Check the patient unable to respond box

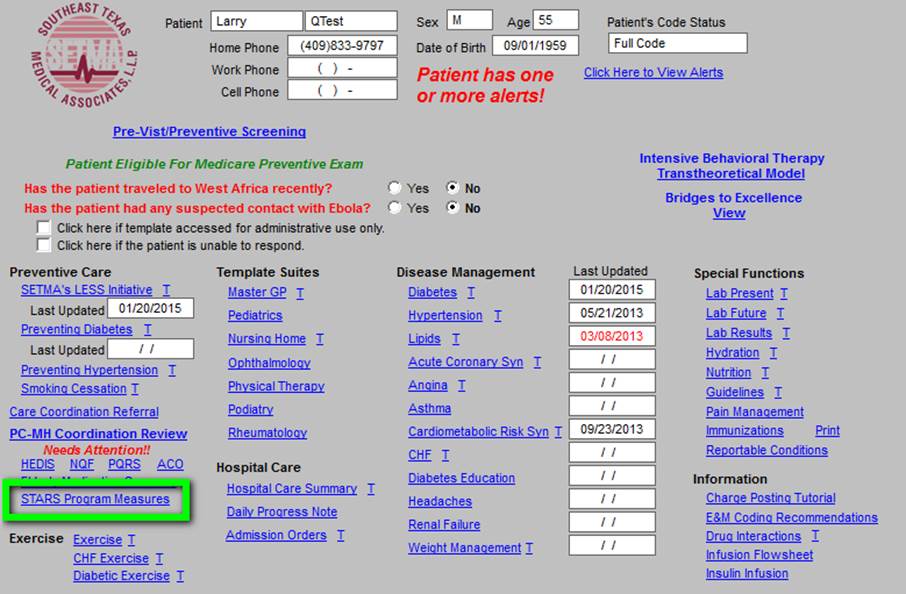coord(43,245)
